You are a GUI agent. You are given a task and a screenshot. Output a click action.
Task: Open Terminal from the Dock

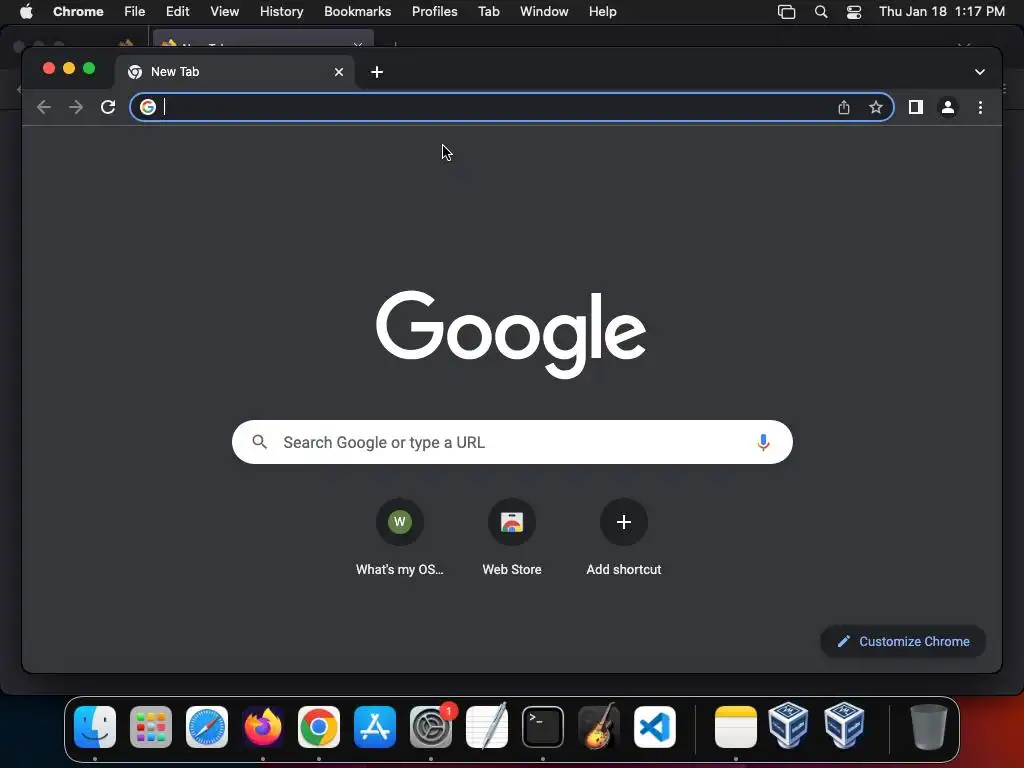tap(543, 727)
